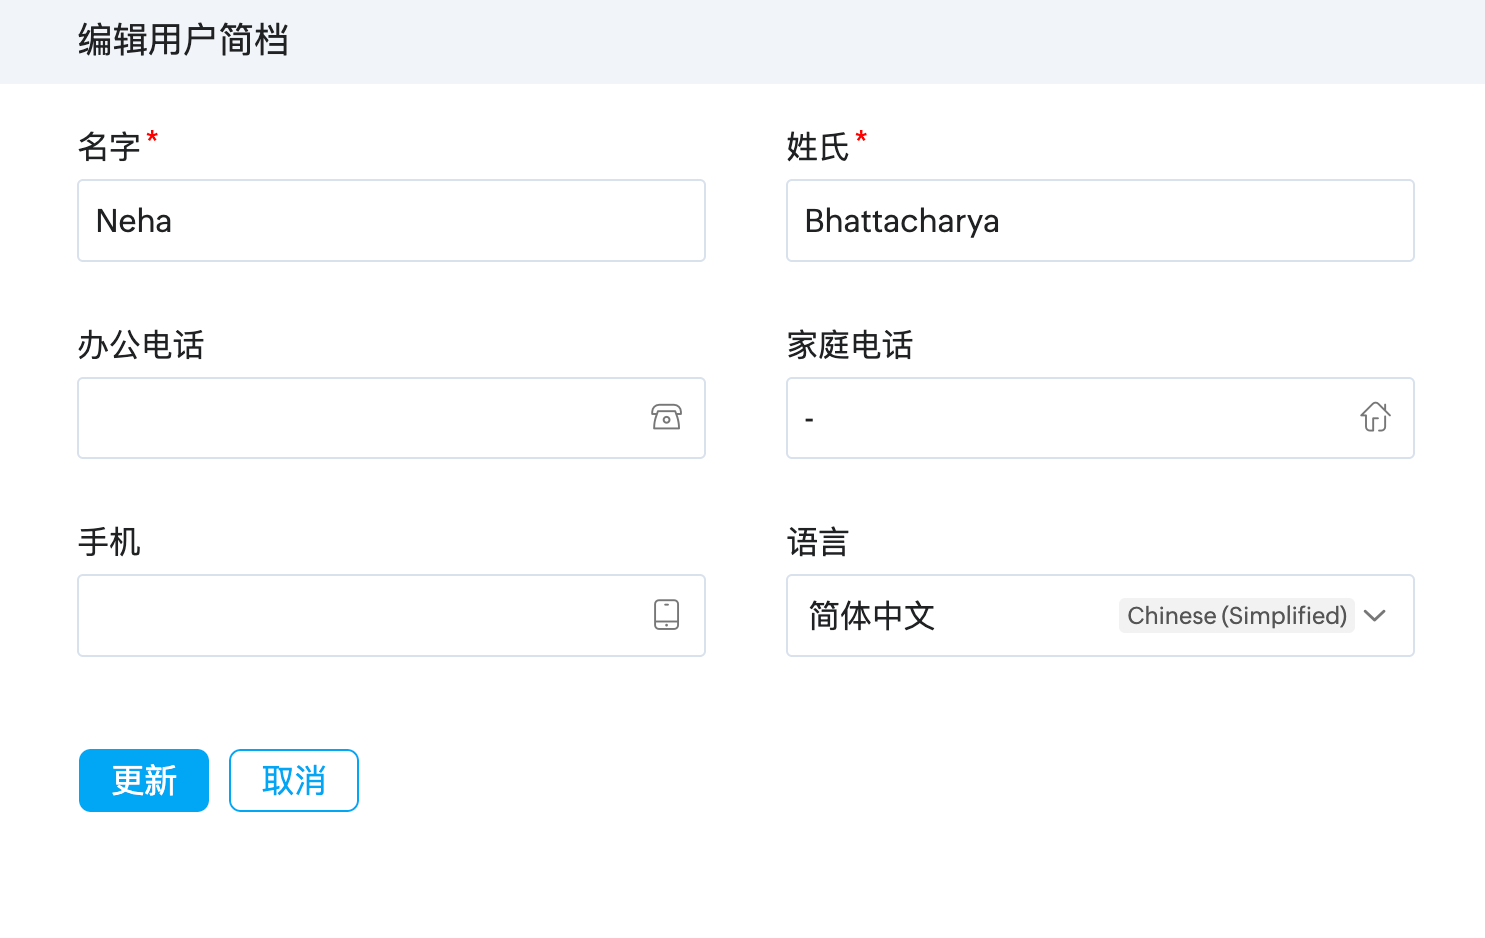Click the home phone house icon

1375,417
